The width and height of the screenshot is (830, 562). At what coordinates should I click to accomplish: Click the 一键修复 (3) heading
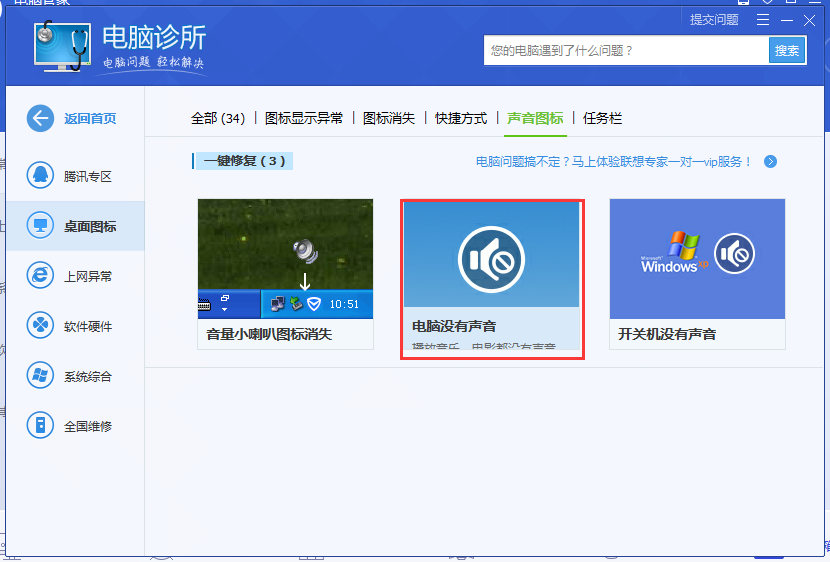point(244,161)
